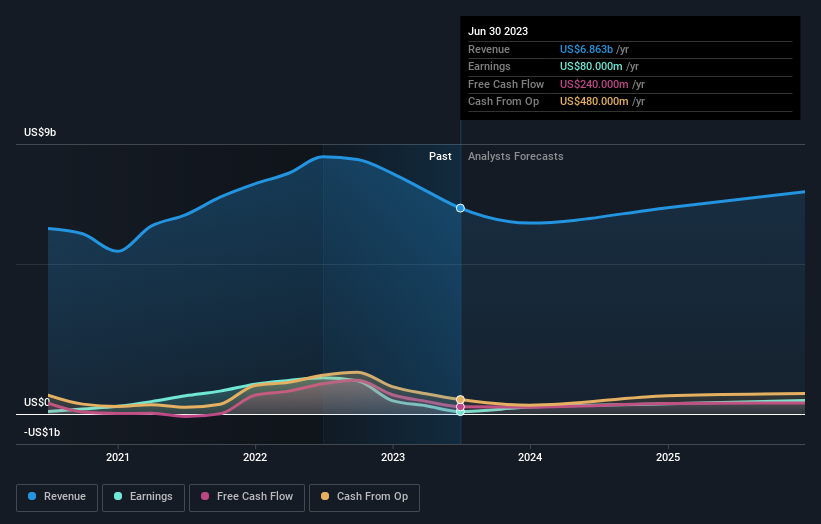Click the Analysts Forecasts label
821x524 pixels.
point(516,157)
